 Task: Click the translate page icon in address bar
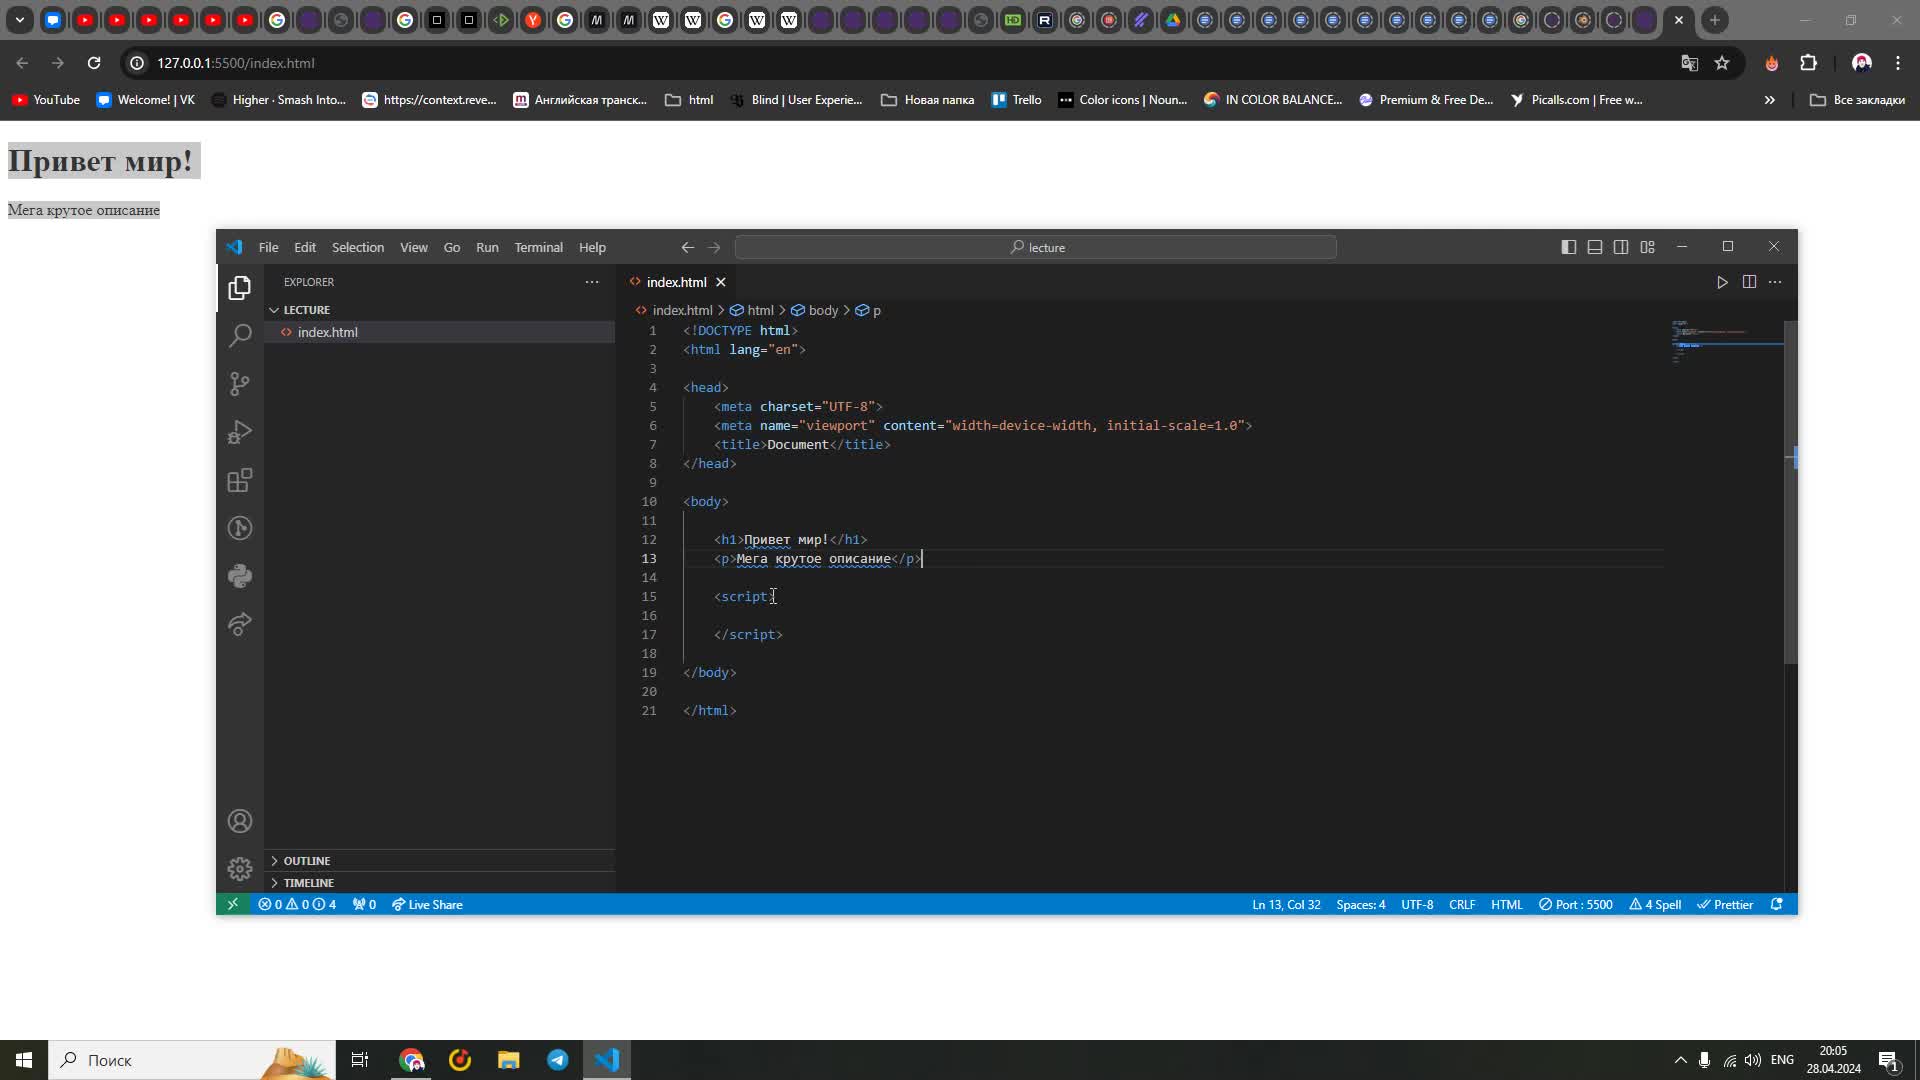click(1690, 63)
